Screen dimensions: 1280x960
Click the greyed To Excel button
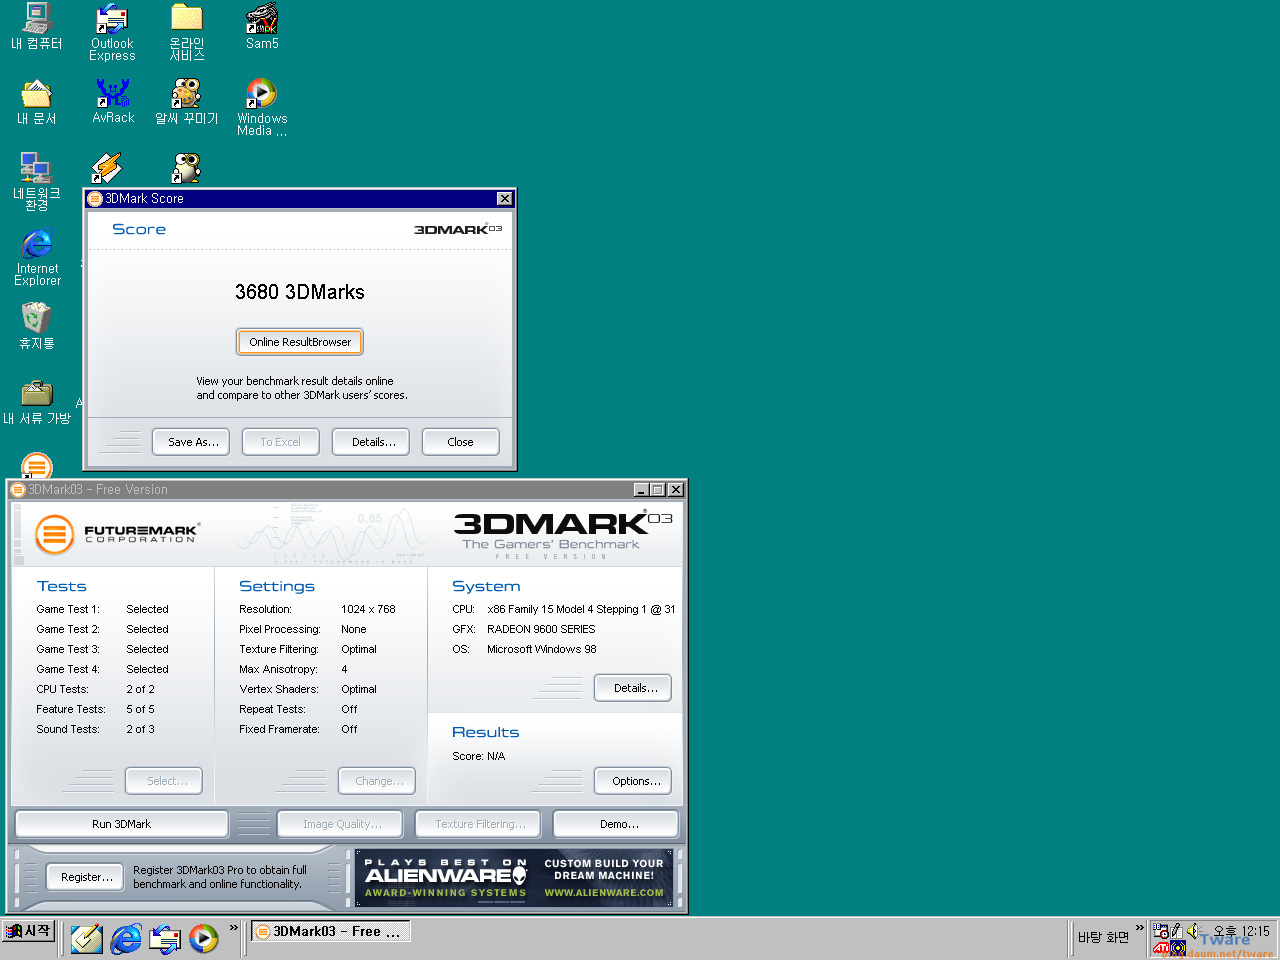coord(280,442)
